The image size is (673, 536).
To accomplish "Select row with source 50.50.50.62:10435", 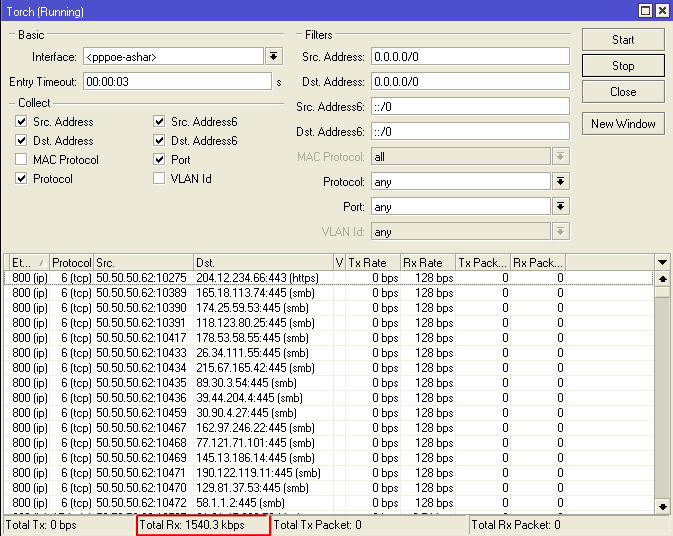I will 328,383.
